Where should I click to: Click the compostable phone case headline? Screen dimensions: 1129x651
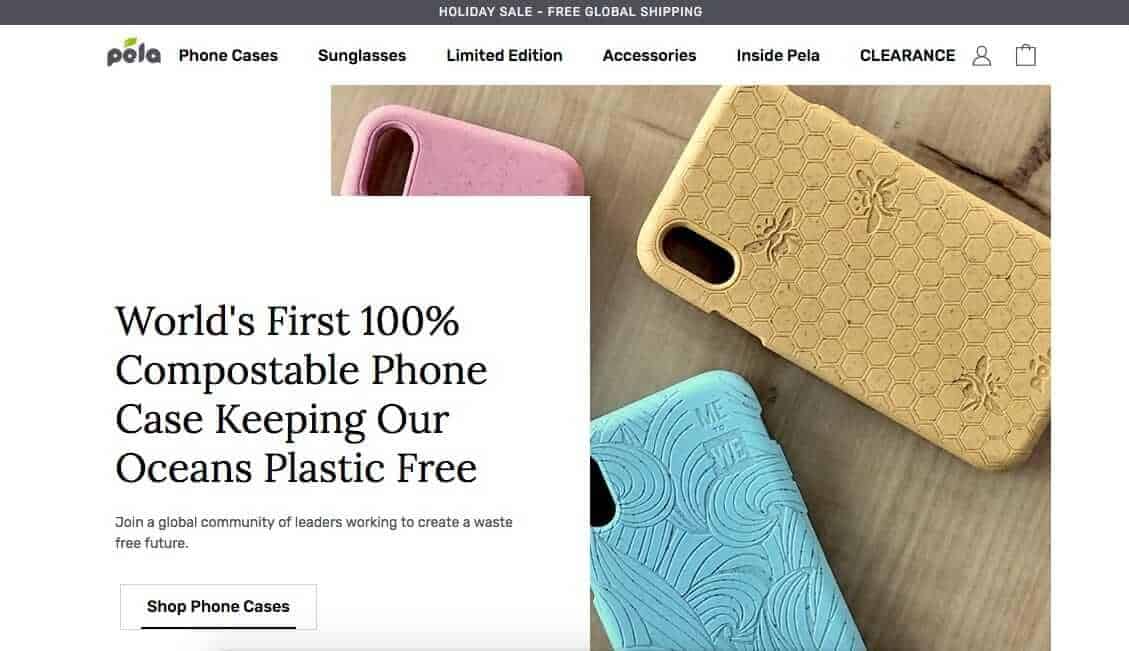301,395
